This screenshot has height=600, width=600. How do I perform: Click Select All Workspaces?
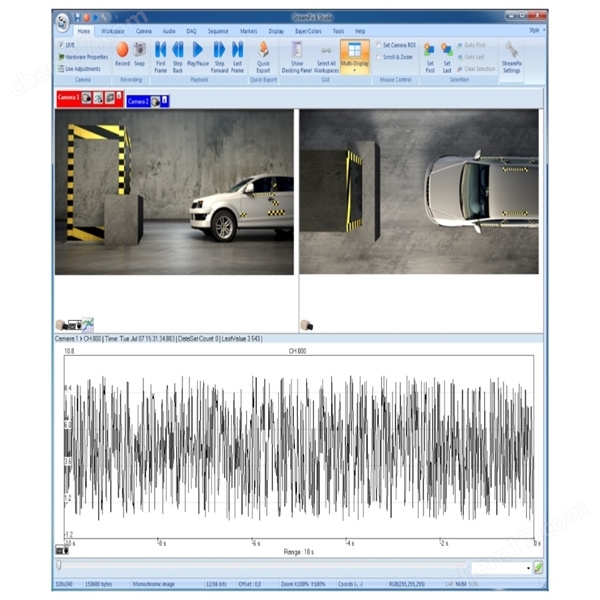(326, 57)
